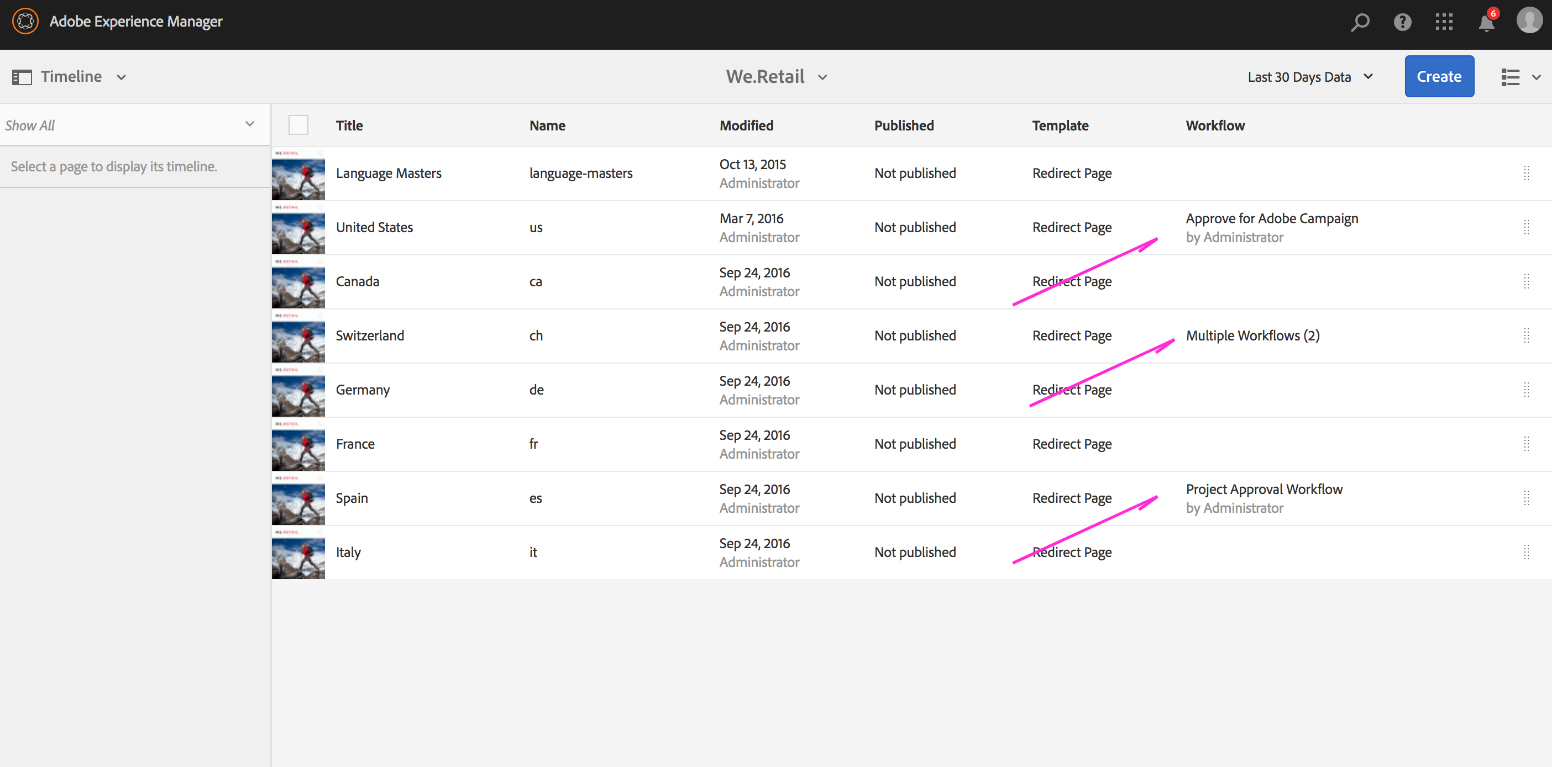The image size is (1552, 767).
Task: Open the user profile avatar
Action: point(1530,20)
